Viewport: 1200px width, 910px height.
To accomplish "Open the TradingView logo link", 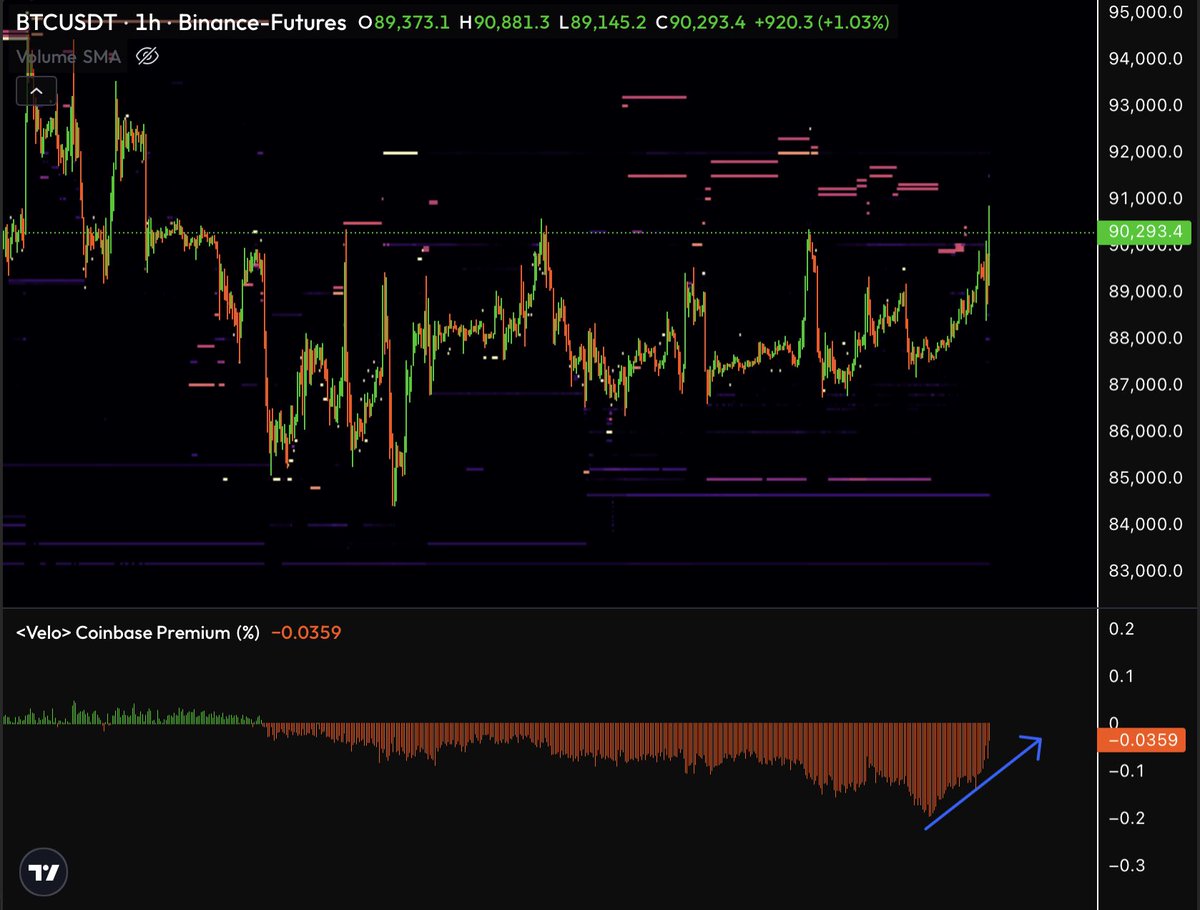I will pos(42,872).
